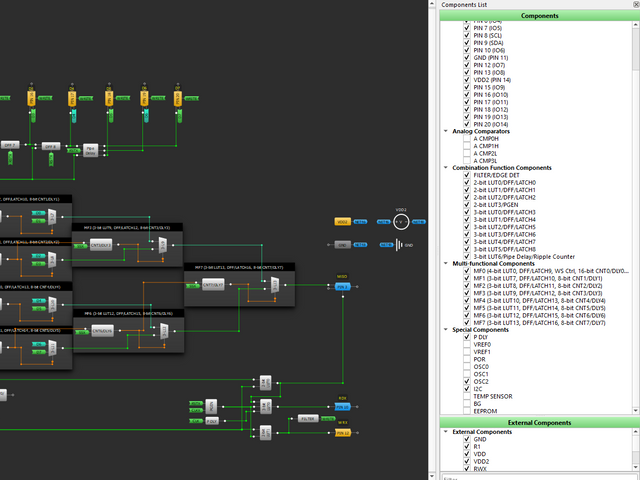This screenshot has height=480, width=640.
Task: Enable the A CMP0H checkbox
Action: (x=467, y=138)
